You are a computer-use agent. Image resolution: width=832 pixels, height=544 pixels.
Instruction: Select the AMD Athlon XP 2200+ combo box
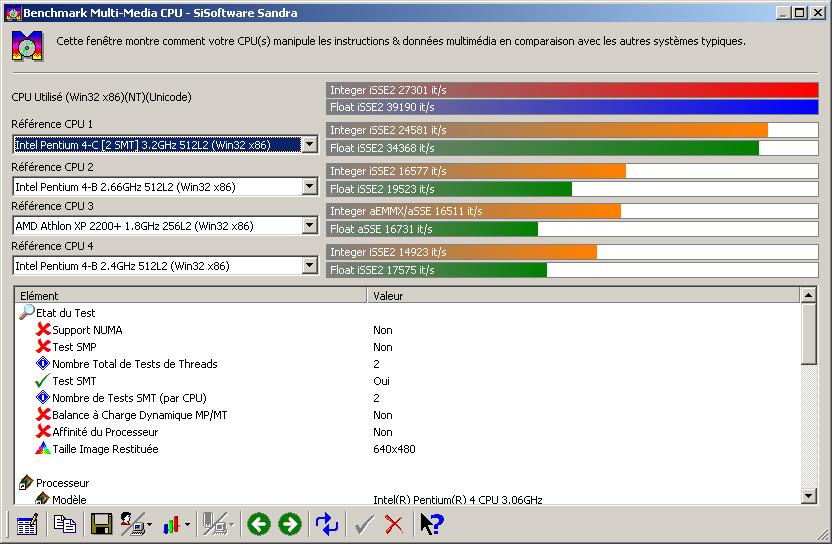[x=165, y=226]
